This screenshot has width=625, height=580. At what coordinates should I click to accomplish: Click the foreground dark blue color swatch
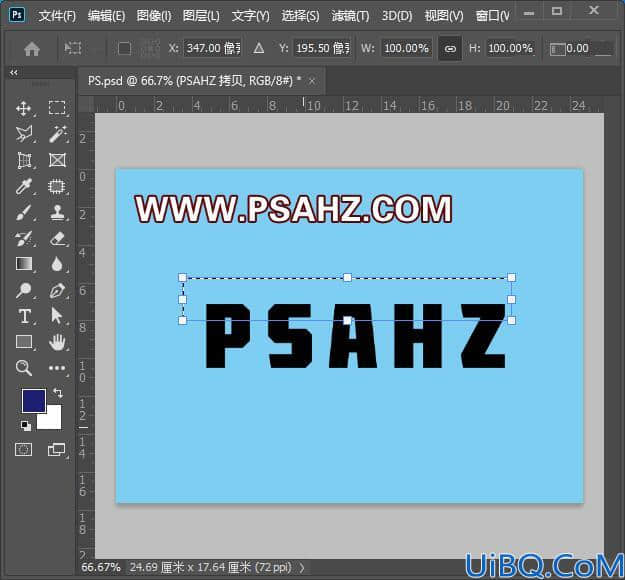33,401
